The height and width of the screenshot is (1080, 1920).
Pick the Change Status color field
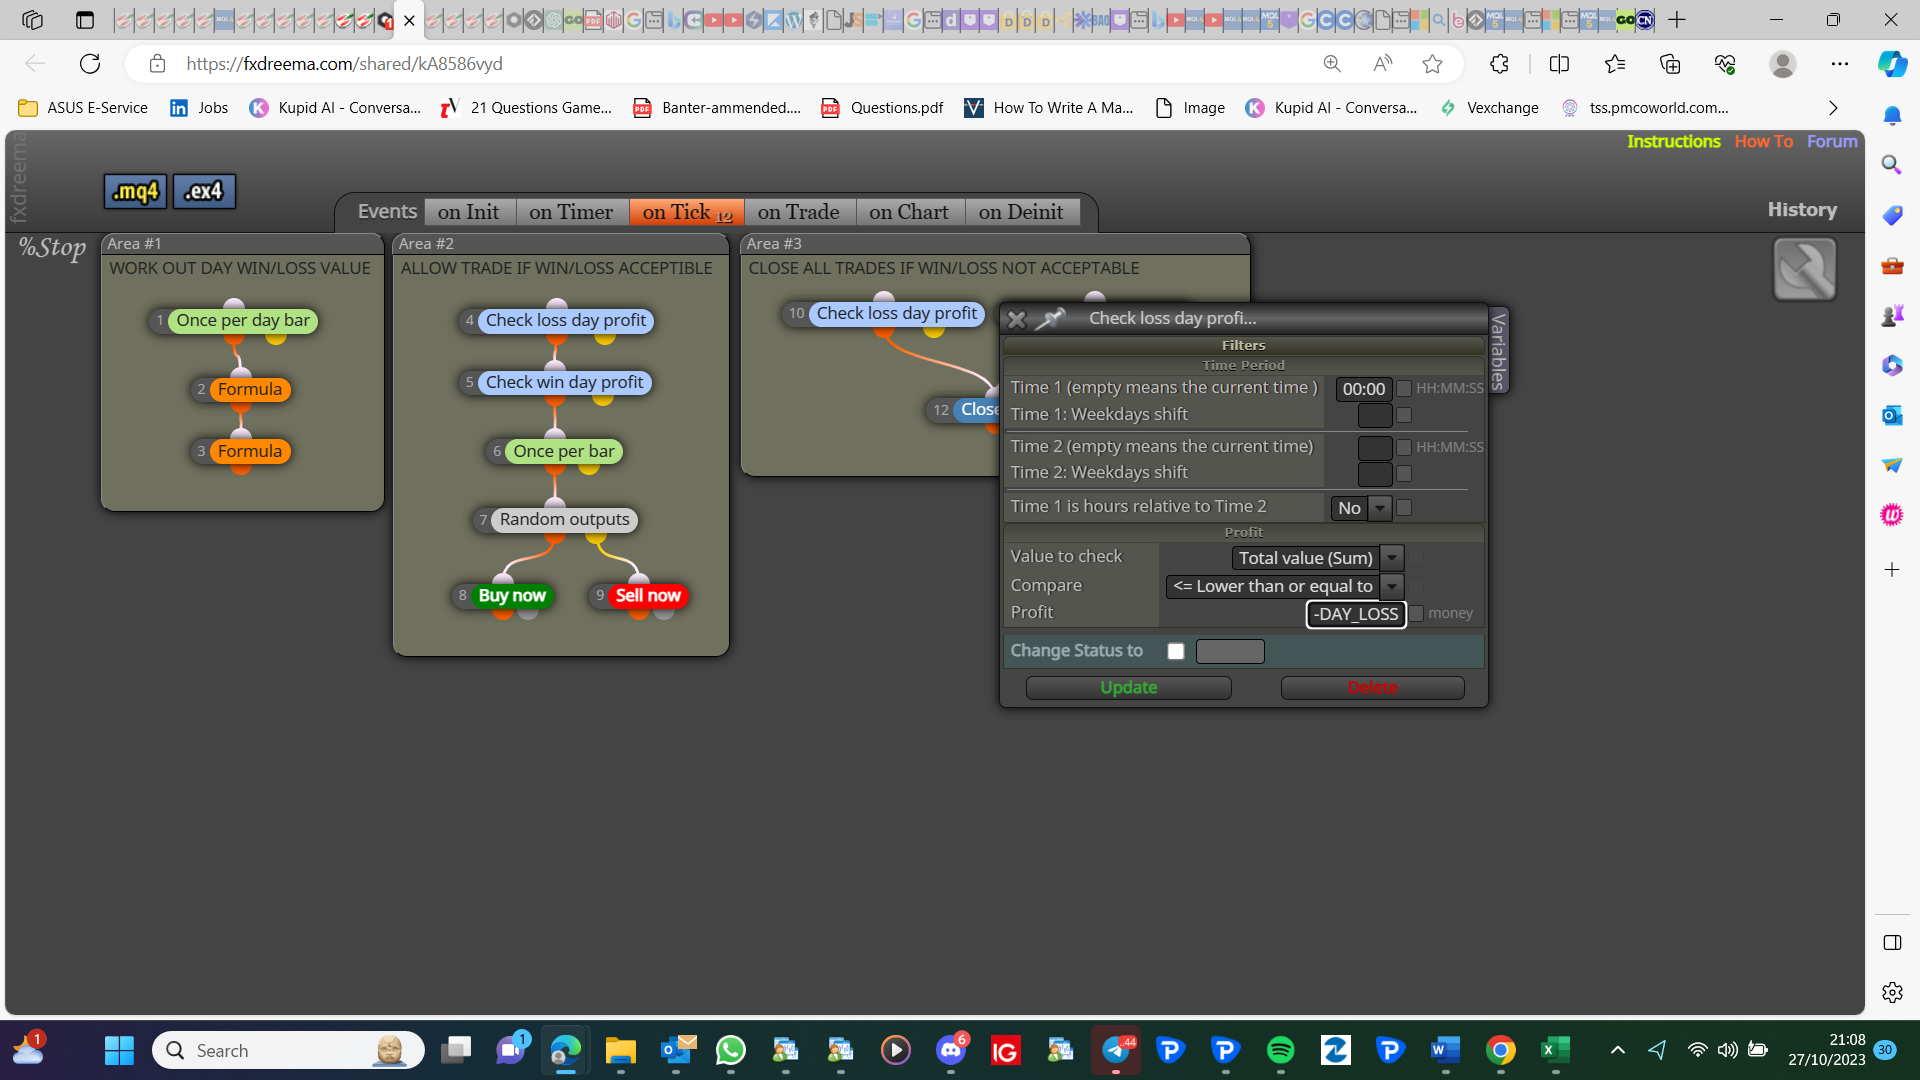1230,651
